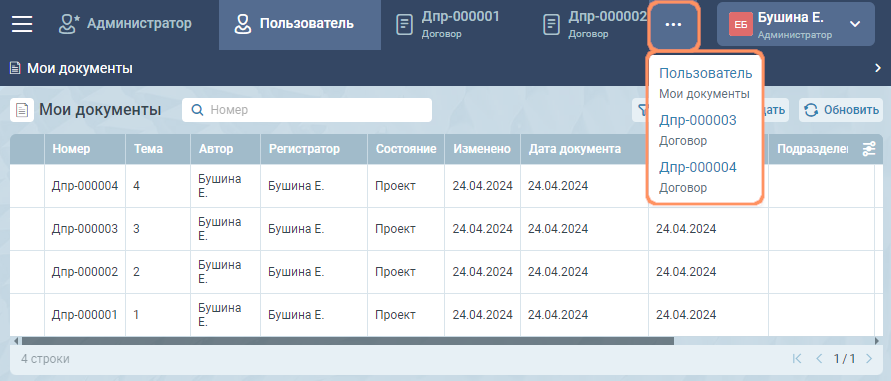Expand the right chevron on Мои документы bar

pos(877,68)
